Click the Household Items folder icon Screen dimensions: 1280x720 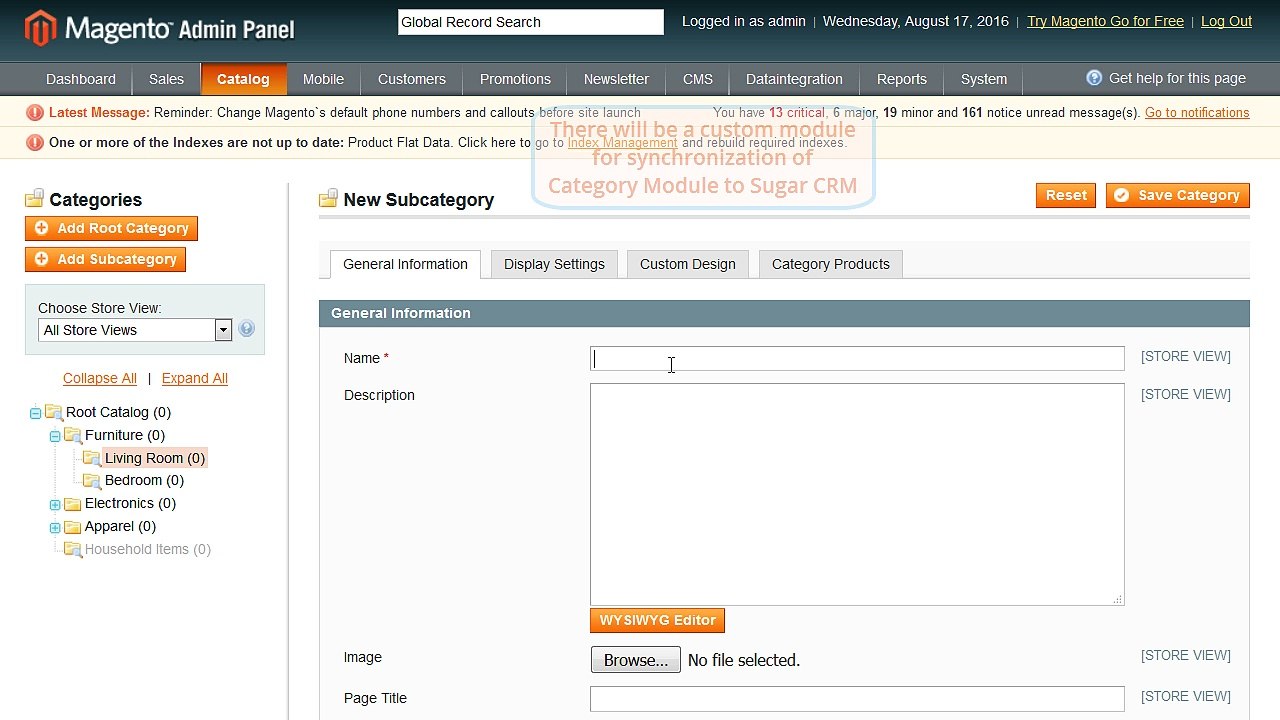point(73,549)
